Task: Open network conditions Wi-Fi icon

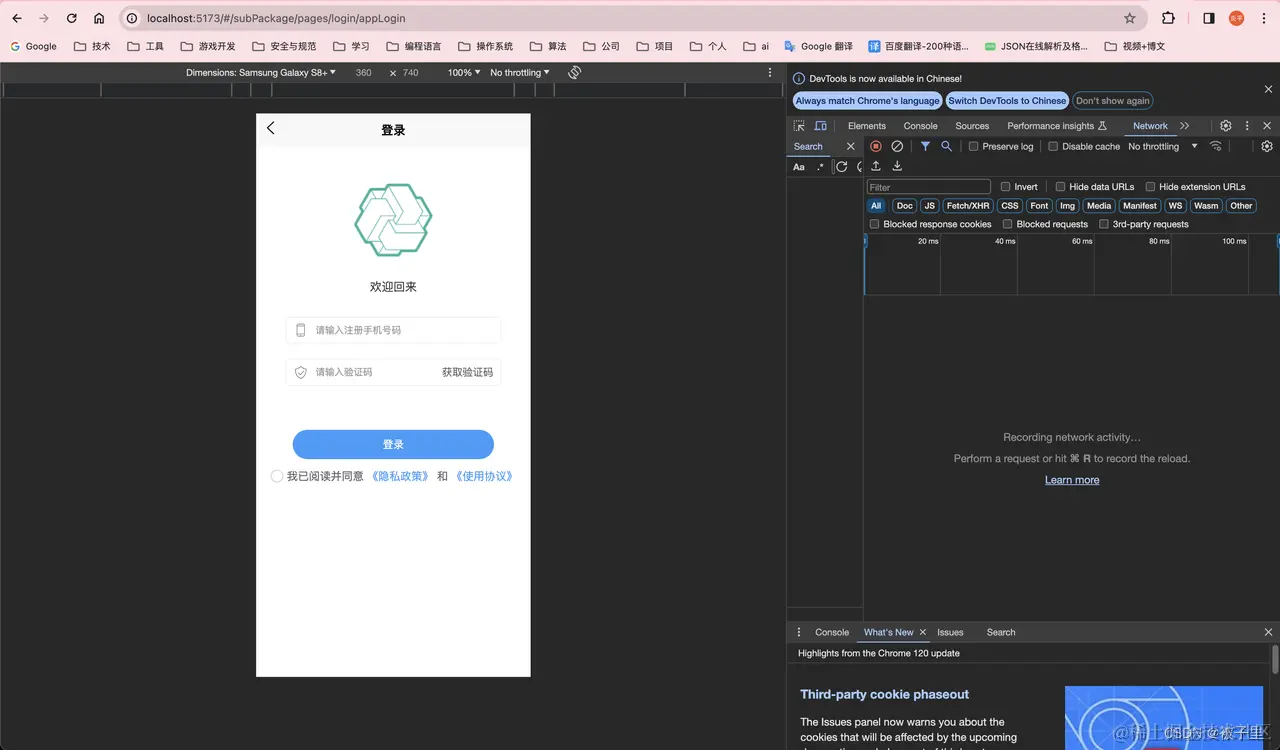Action: [1216, 146]
